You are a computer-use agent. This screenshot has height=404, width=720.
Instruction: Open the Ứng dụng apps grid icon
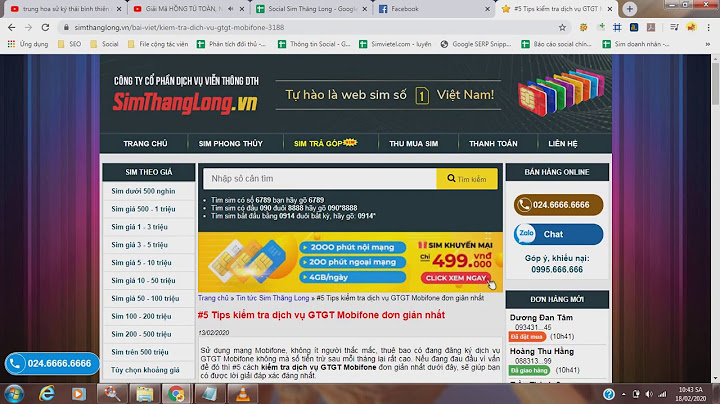pyautogui.click(x=11, y=44)
